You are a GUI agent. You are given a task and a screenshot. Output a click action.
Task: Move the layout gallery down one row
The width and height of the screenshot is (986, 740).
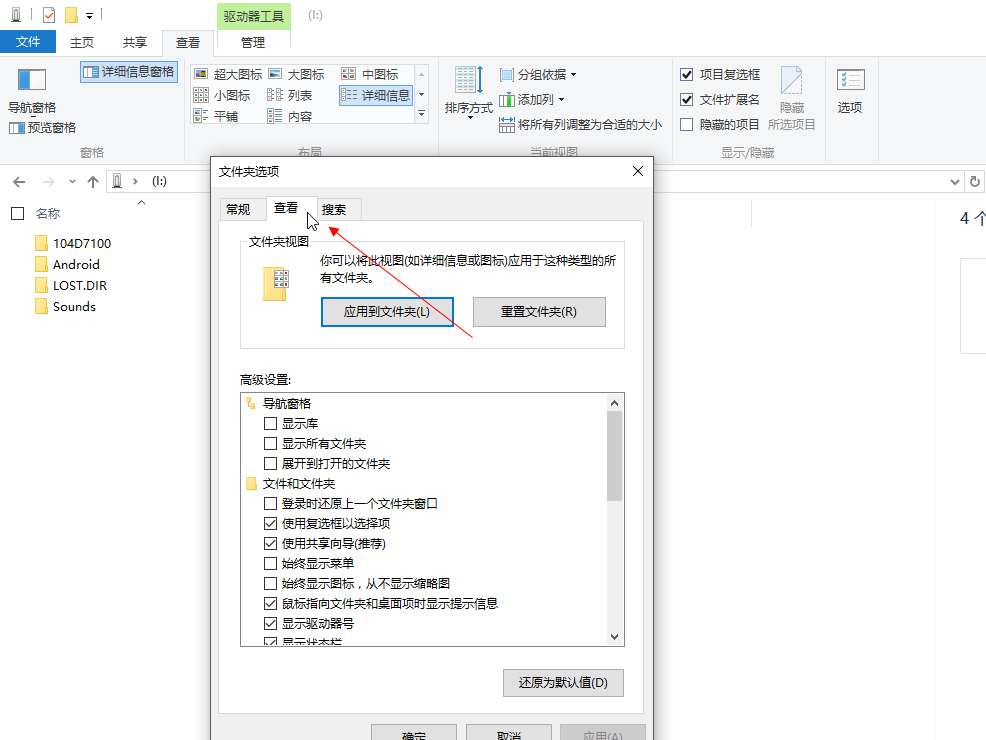(421, 94)
